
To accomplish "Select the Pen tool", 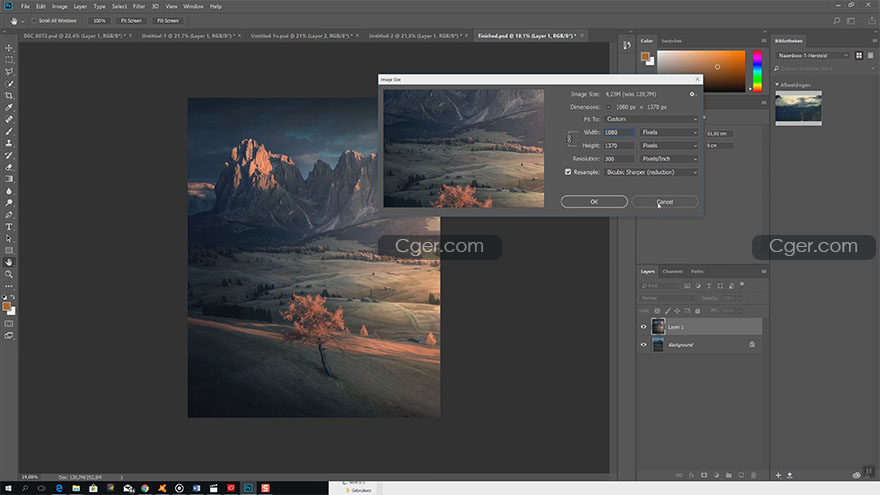I will pyautogui.click(x=9, y=215).
